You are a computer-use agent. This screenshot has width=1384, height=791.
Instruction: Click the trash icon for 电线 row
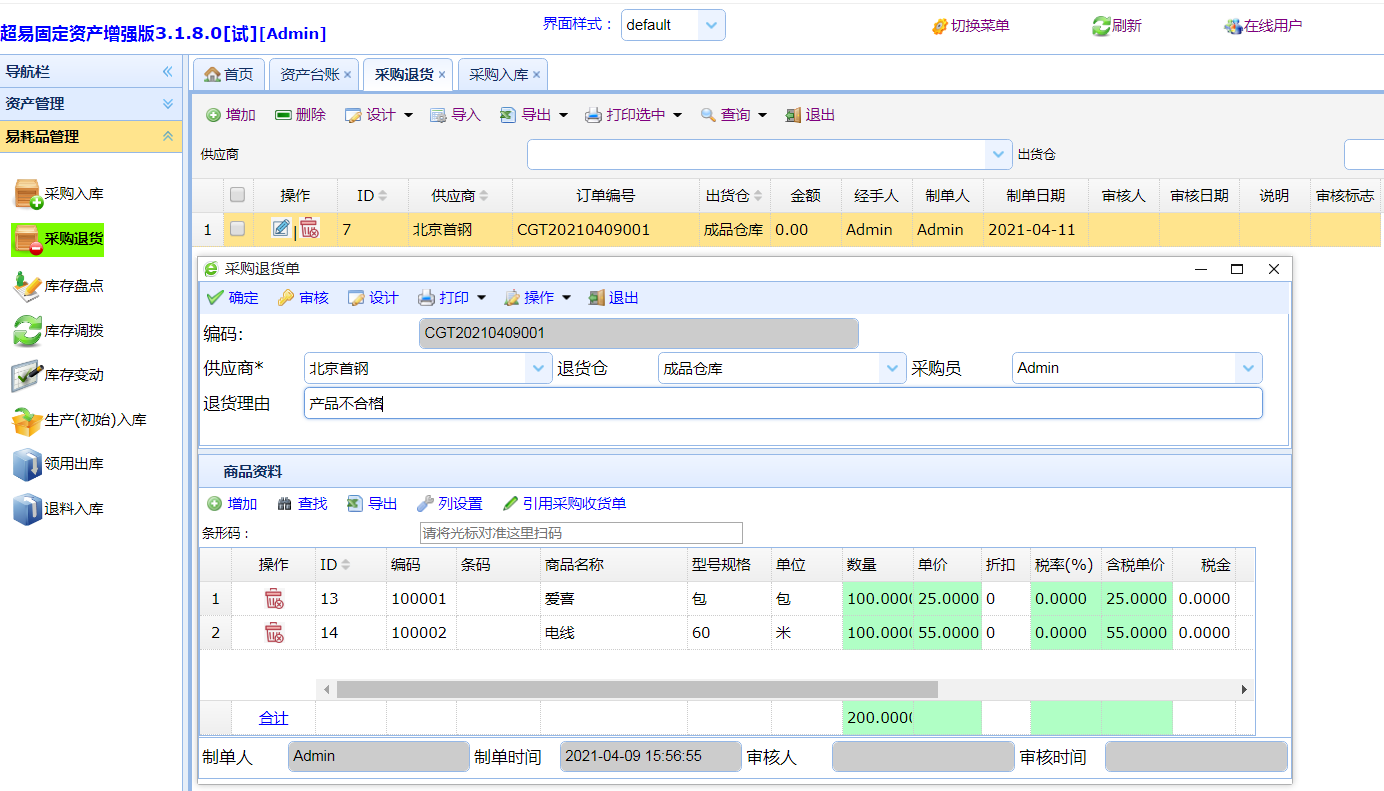tap(273, 632)
